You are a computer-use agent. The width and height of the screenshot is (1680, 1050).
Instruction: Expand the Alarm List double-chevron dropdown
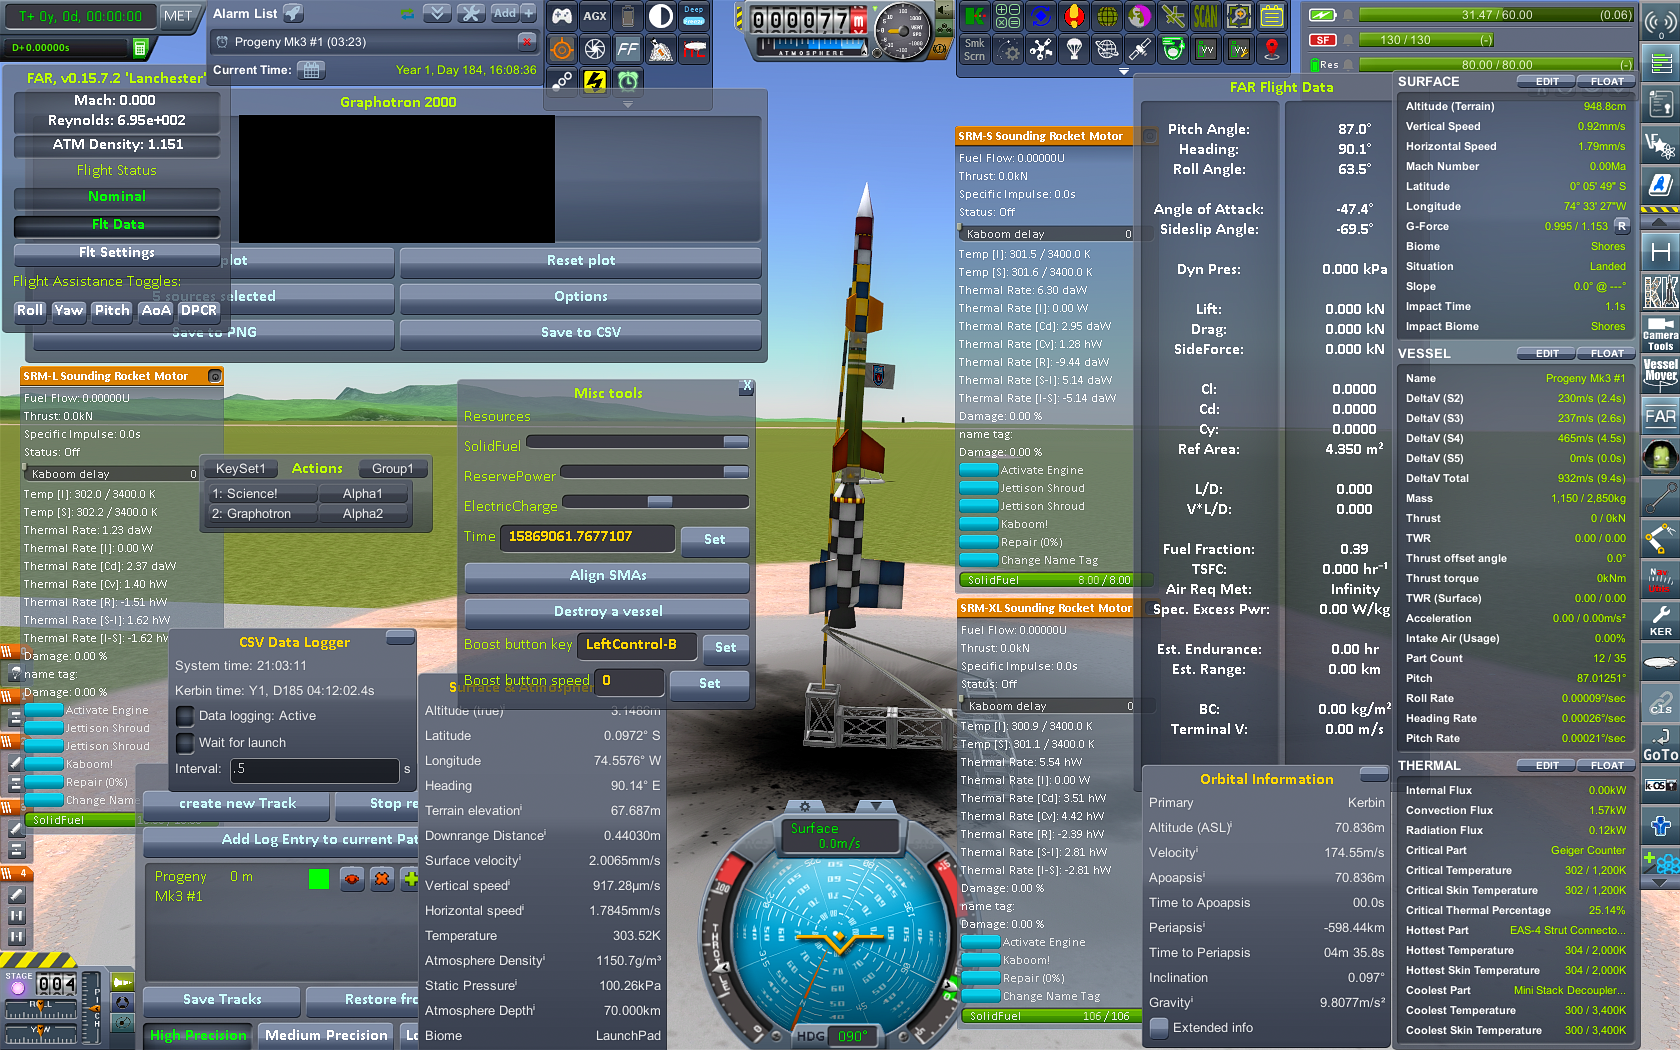click(x=437, y=13)
